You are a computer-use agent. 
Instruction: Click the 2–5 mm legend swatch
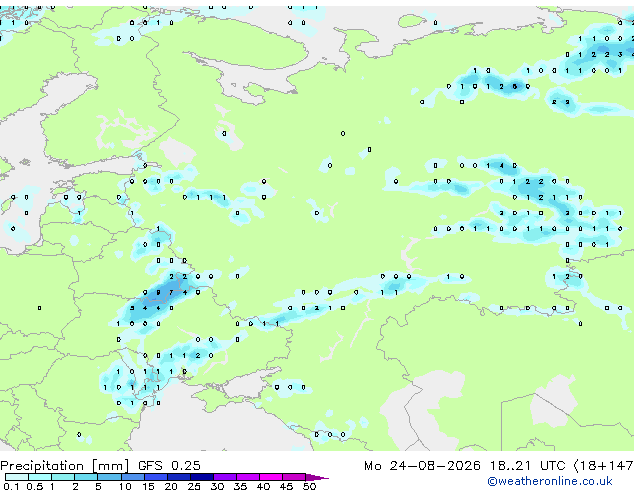[86, 477]
